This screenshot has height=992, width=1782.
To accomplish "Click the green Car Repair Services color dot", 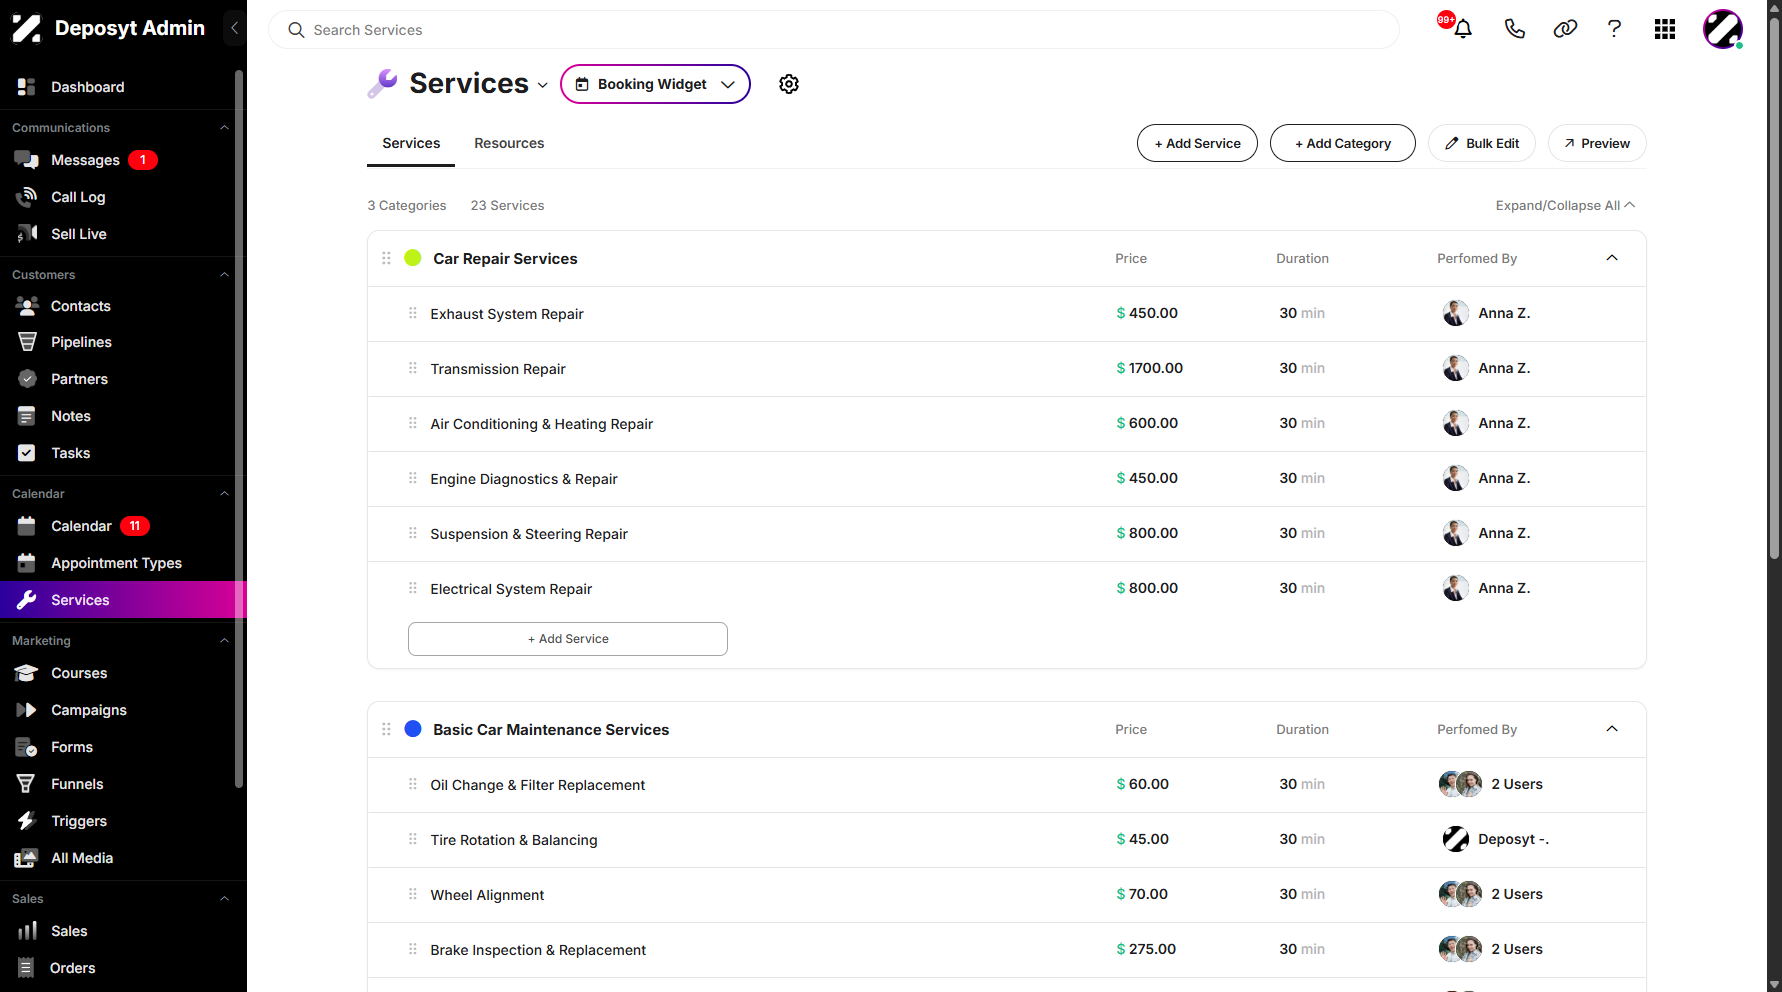I will pos(412,258).
